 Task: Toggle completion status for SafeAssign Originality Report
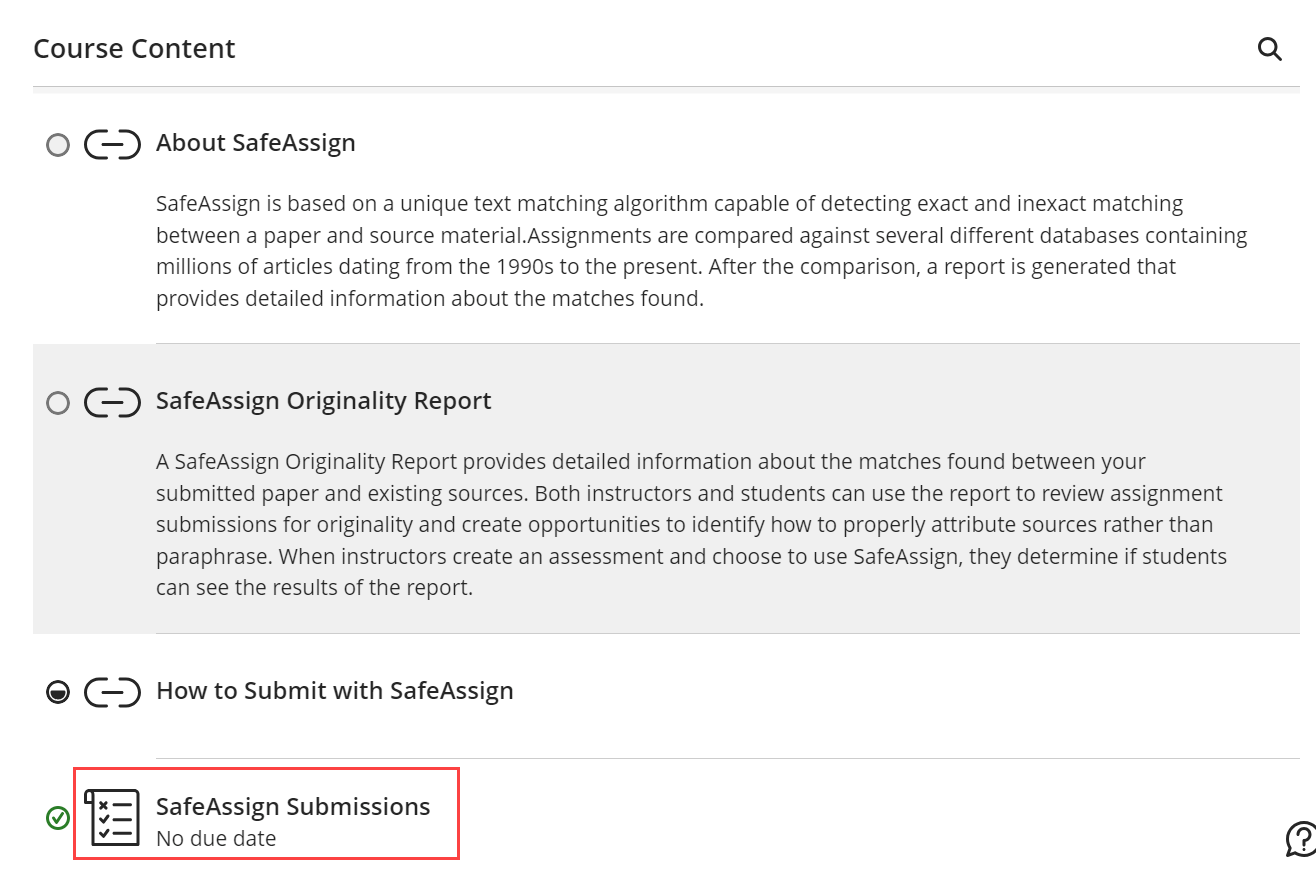pyautogui.click(x=57, y=402)
